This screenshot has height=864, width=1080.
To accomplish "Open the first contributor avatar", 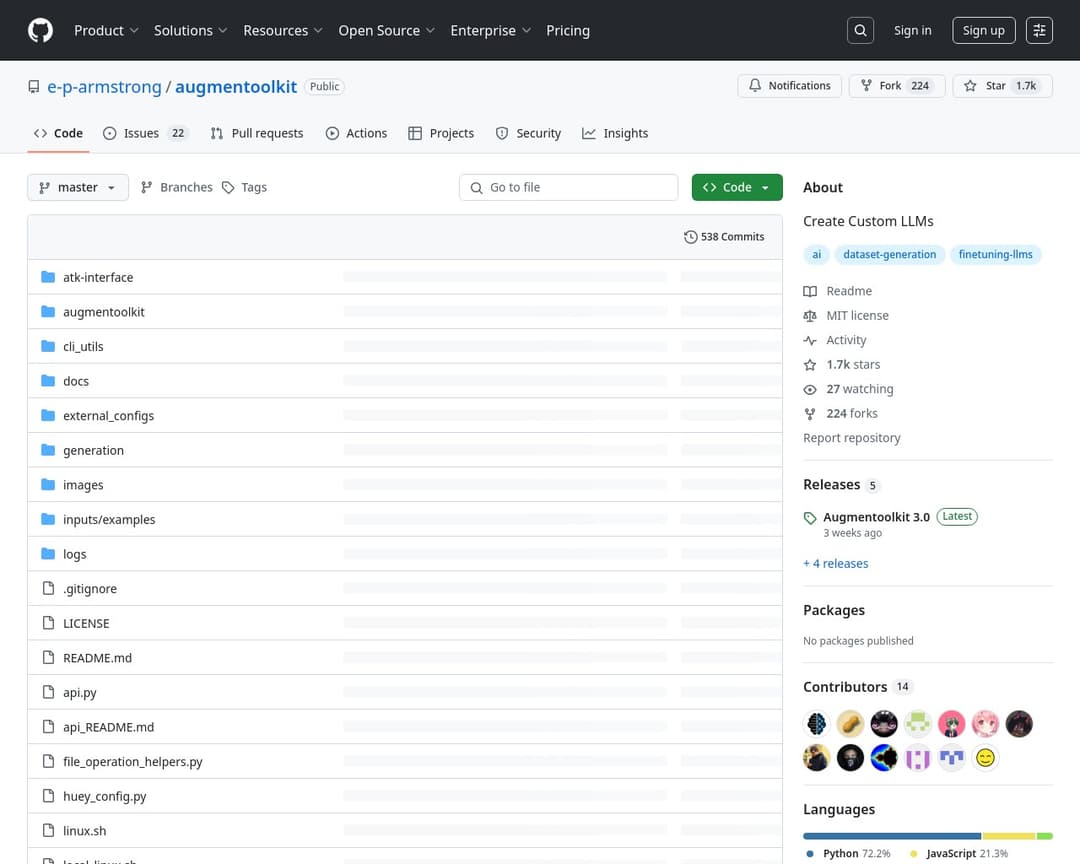I will (816, 724).
